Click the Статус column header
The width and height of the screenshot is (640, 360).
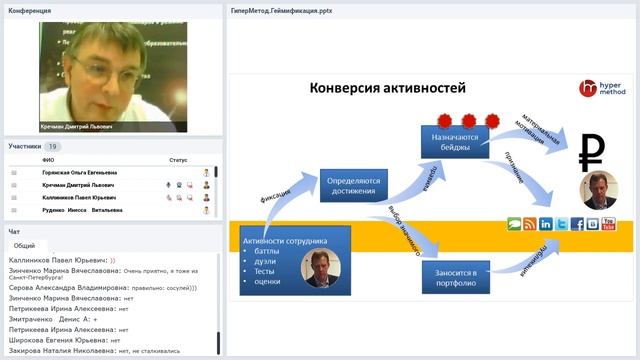click(178, 160)
